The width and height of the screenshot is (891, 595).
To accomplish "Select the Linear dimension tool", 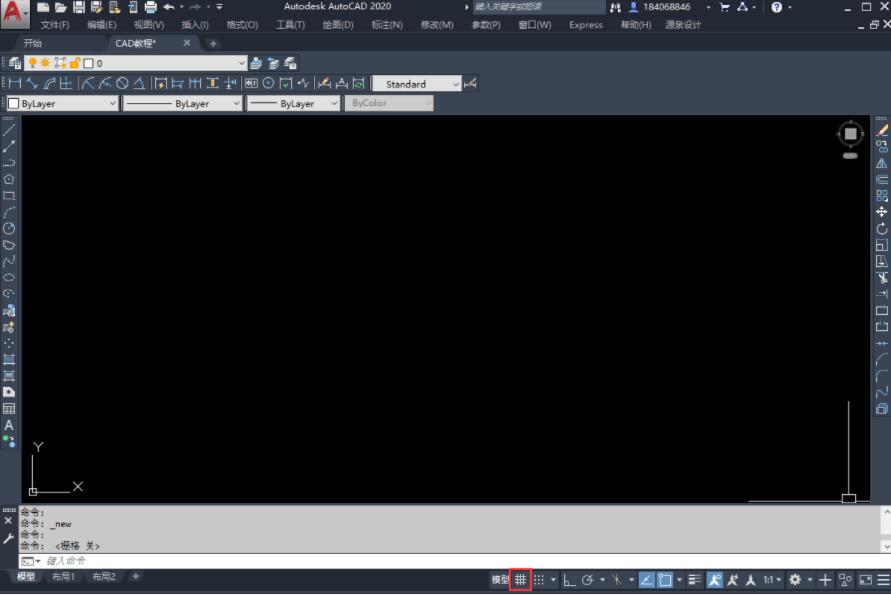I will pyautogui.click(x=14, y=84).
